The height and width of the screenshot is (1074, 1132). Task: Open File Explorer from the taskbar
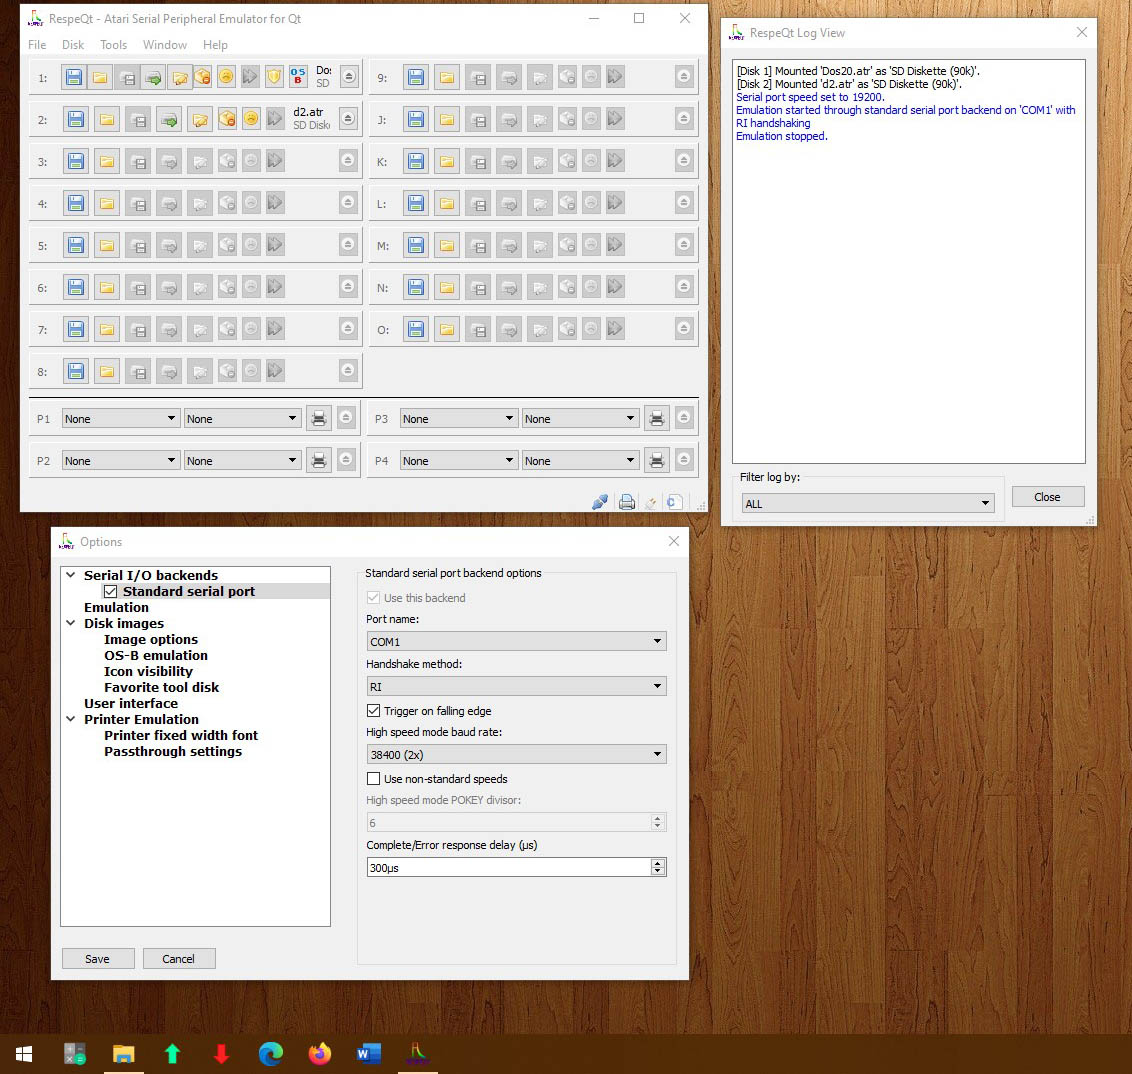pyautogui.click(x=123, y=1055)
